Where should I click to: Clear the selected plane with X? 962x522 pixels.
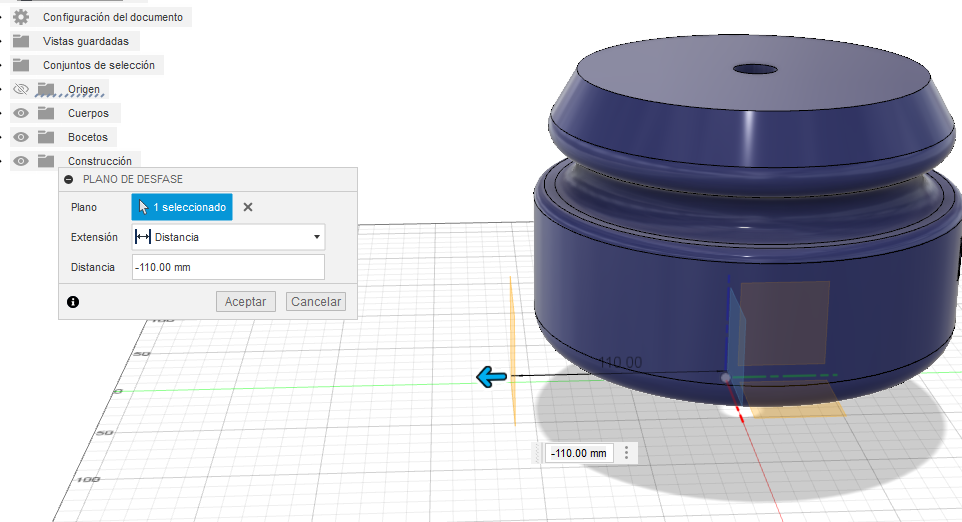click(248, 207)
